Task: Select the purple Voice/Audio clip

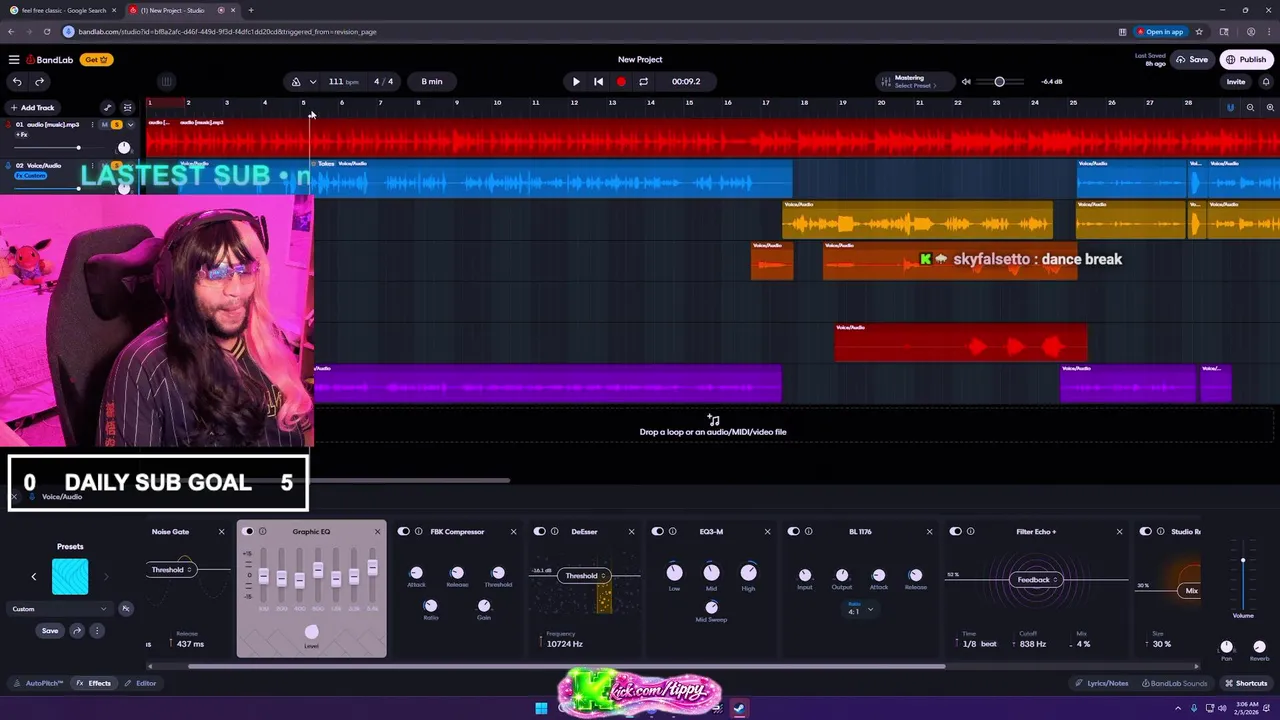Action: (x=547, y=384)
